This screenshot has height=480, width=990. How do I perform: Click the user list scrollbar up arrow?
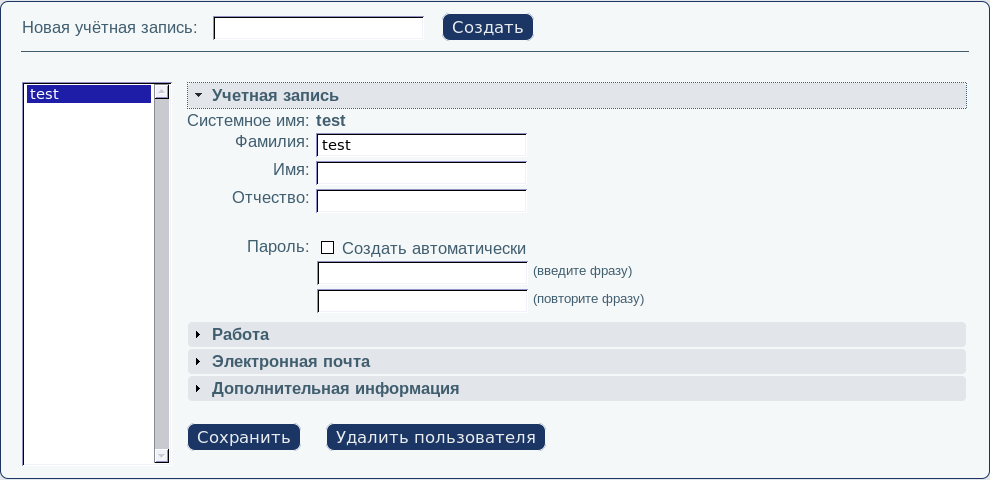point(162,92)
